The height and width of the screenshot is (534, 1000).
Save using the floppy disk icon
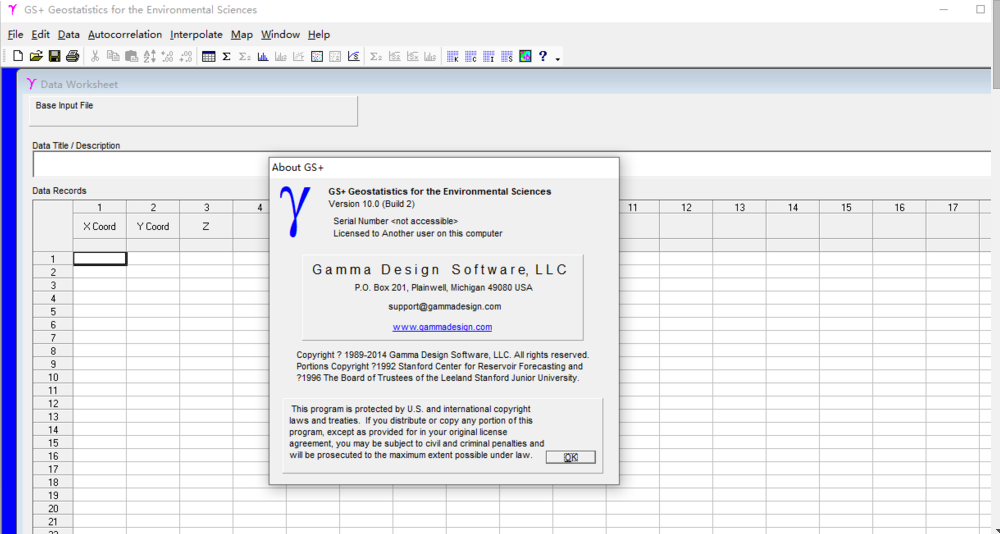[x=54, y=56]
